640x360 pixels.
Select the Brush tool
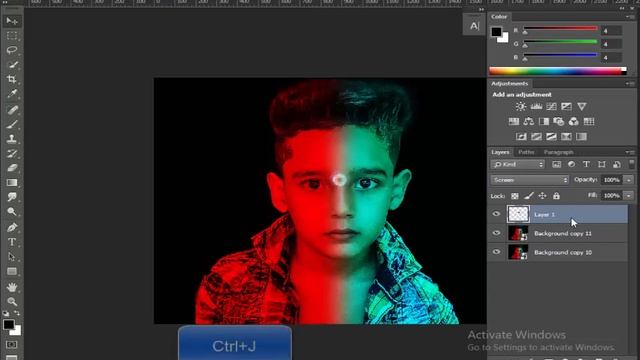tap(12, 124)
